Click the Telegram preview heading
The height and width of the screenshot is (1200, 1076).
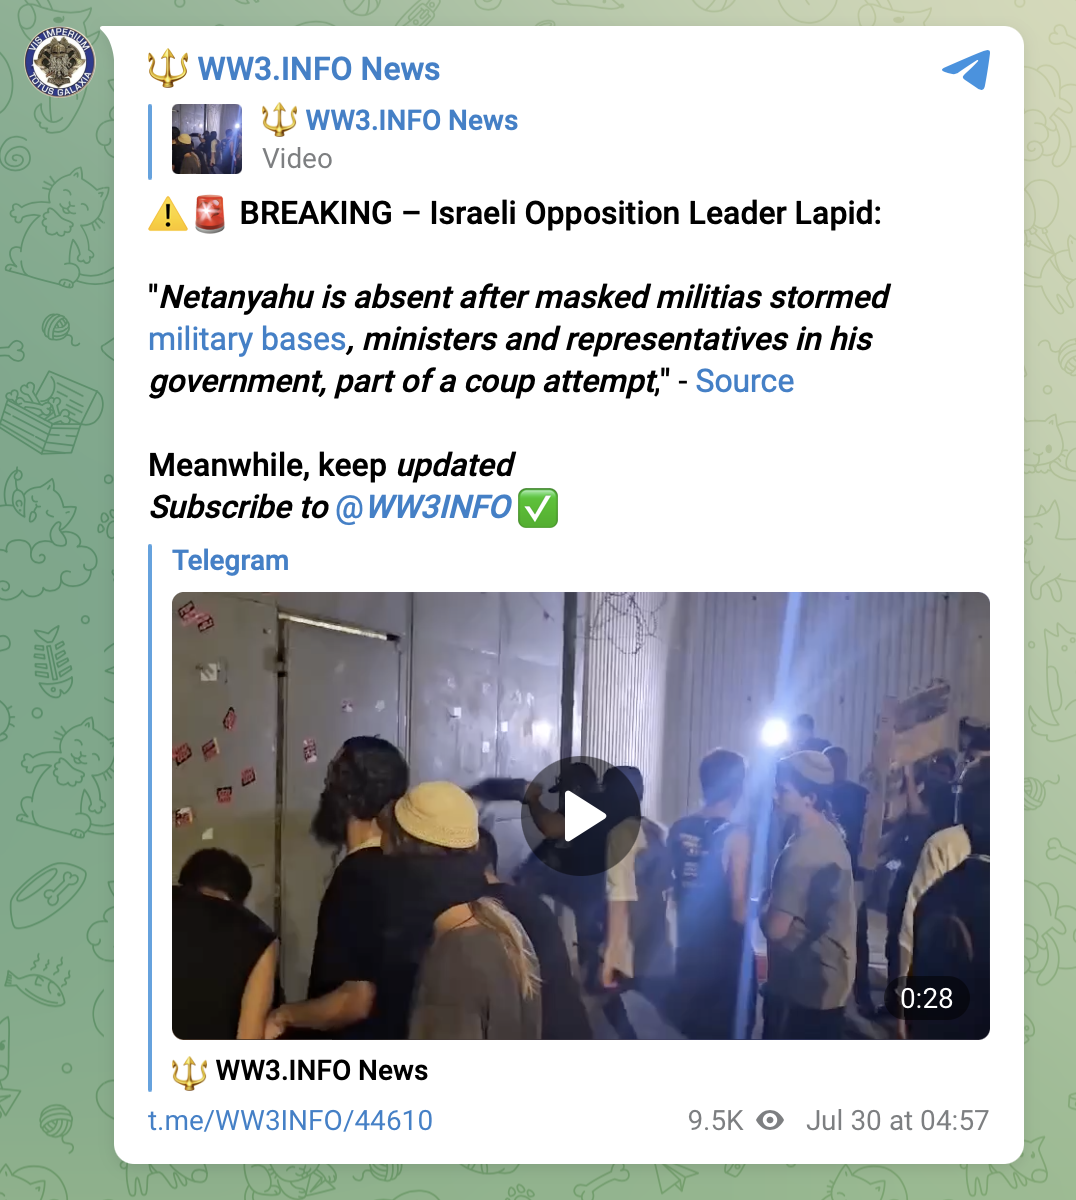(x=230, y=560)
